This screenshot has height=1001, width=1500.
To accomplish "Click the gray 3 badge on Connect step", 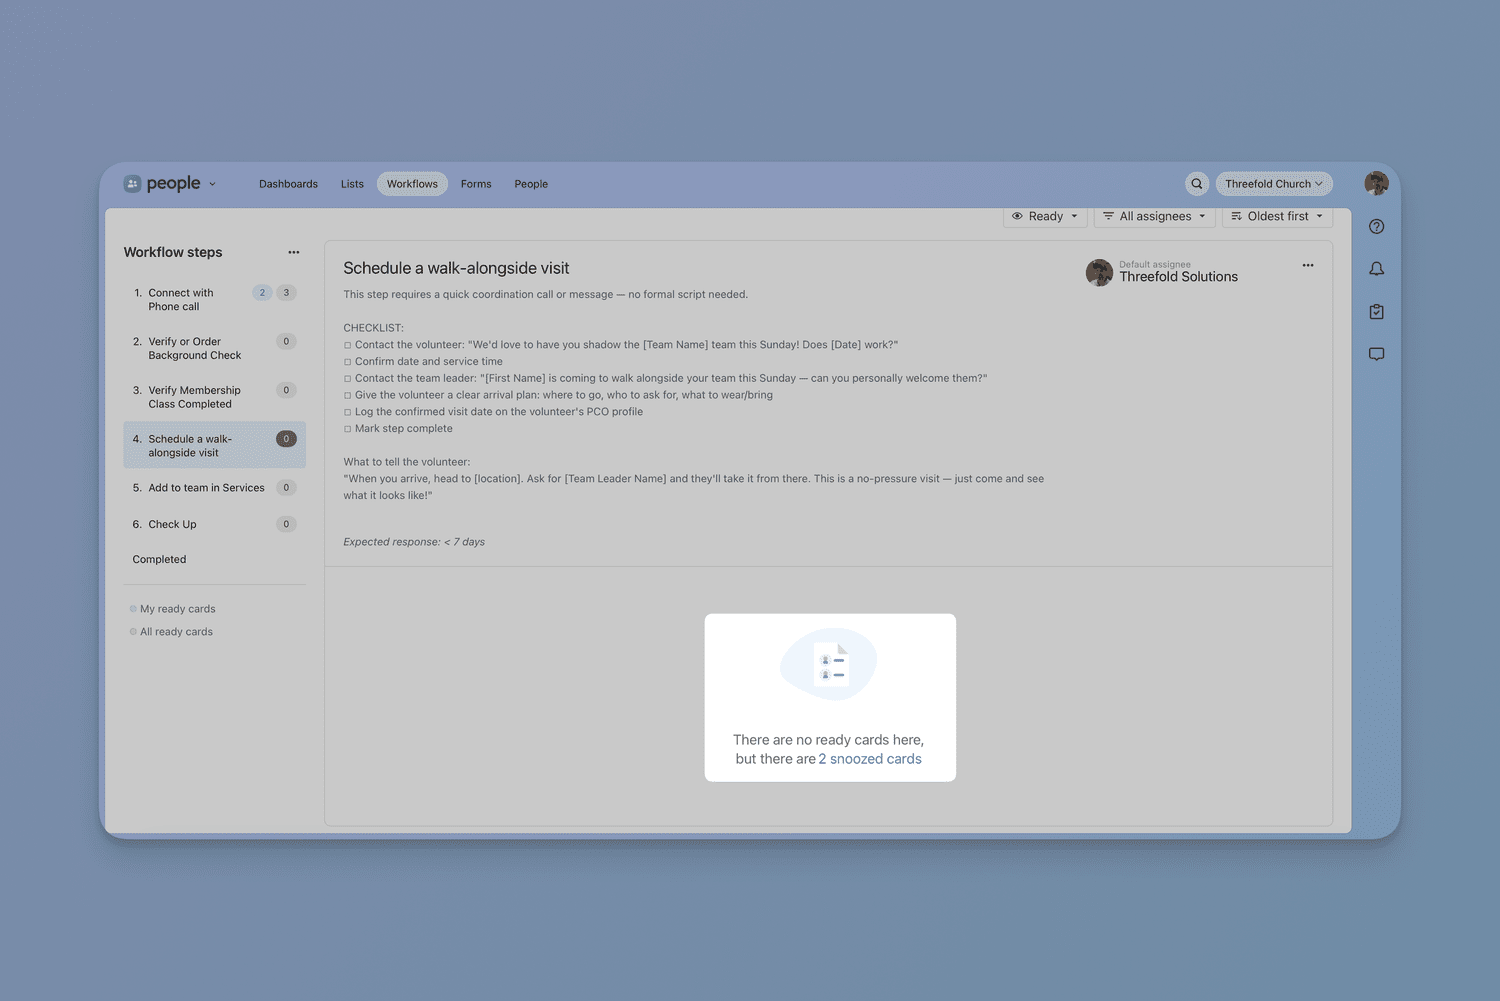I will [x=286, y=293].
